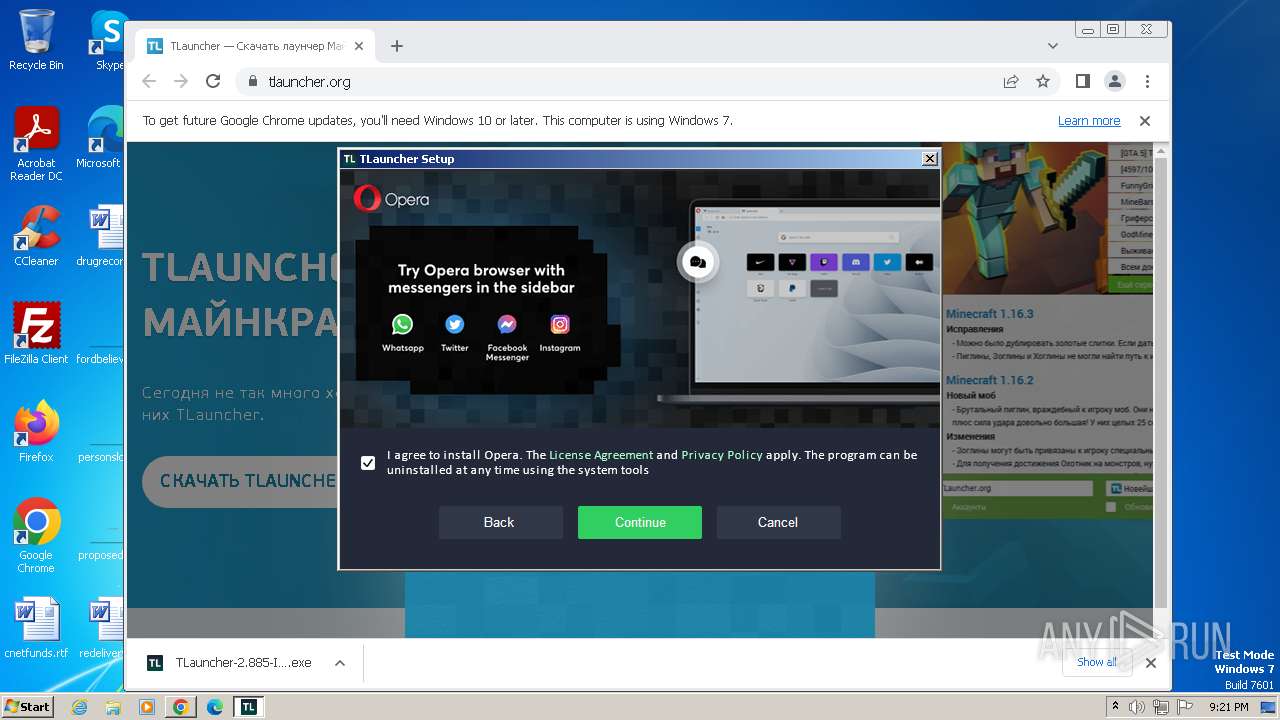This screenshot has height=720, width=1280.
Task: Open the Minecraft 1.16.2 heading link
Action: [990, 380]
